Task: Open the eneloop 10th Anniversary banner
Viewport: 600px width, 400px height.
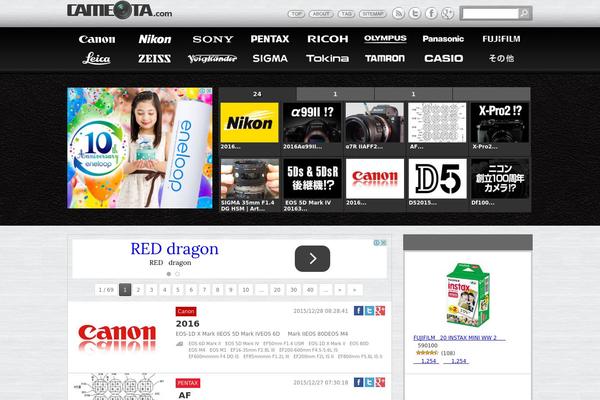Action: pyautogui.click(x=140, y=148)
